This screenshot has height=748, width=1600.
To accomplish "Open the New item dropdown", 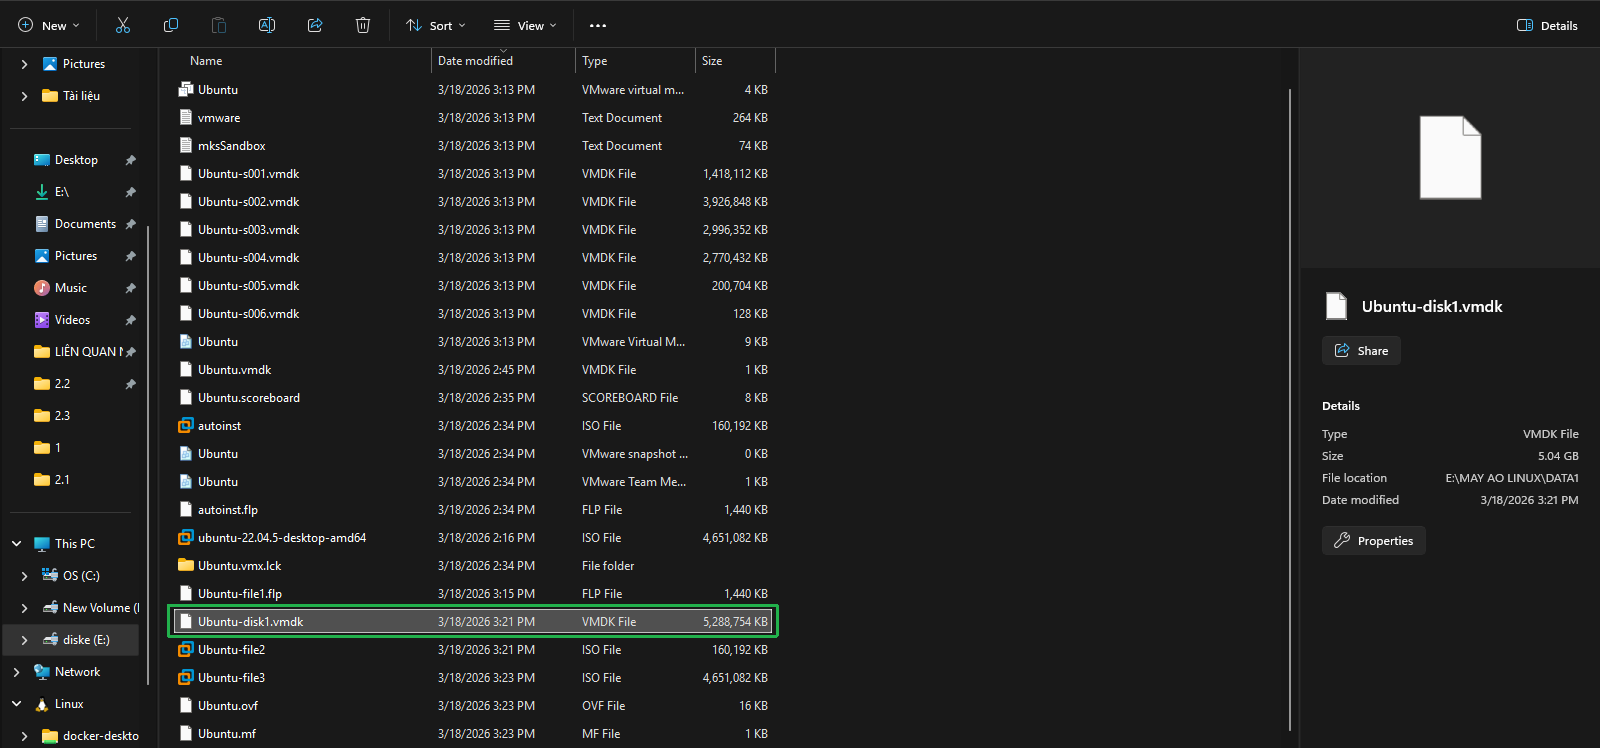I will pos(49,25).
